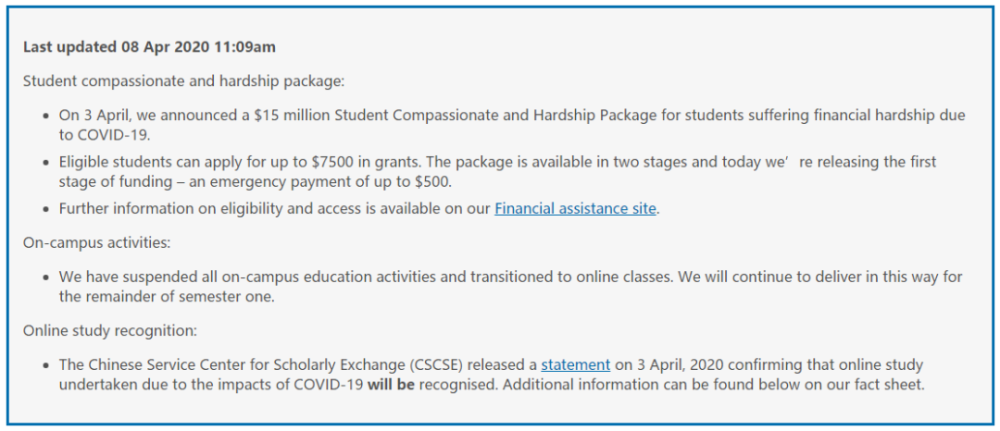Click the Online study recognition heading
Screen dimensions: 1000x431
pyautogui.click(x=111, y=330)
